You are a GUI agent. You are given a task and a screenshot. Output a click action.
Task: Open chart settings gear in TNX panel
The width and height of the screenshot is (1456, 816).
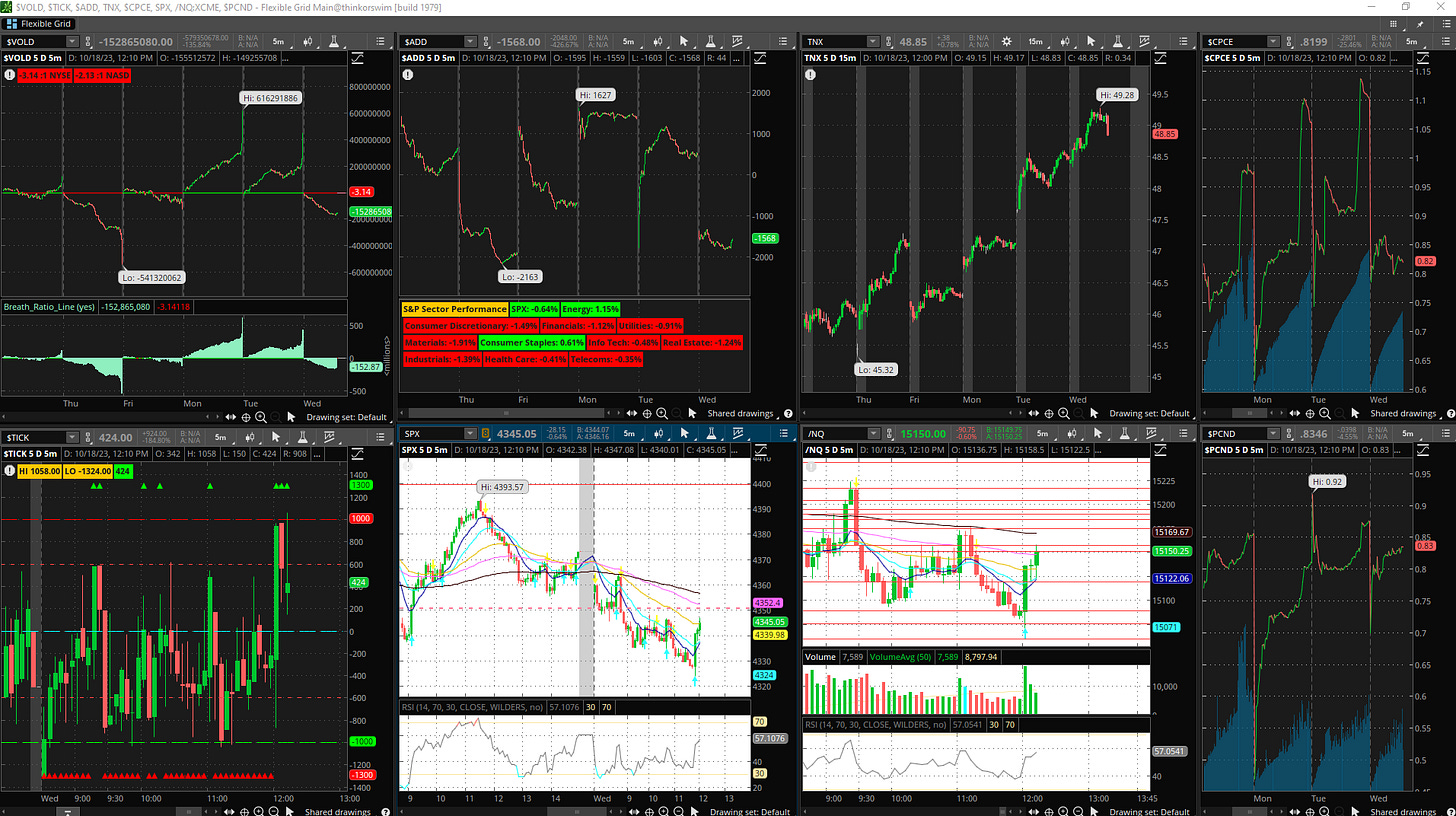coord(1006,42)
